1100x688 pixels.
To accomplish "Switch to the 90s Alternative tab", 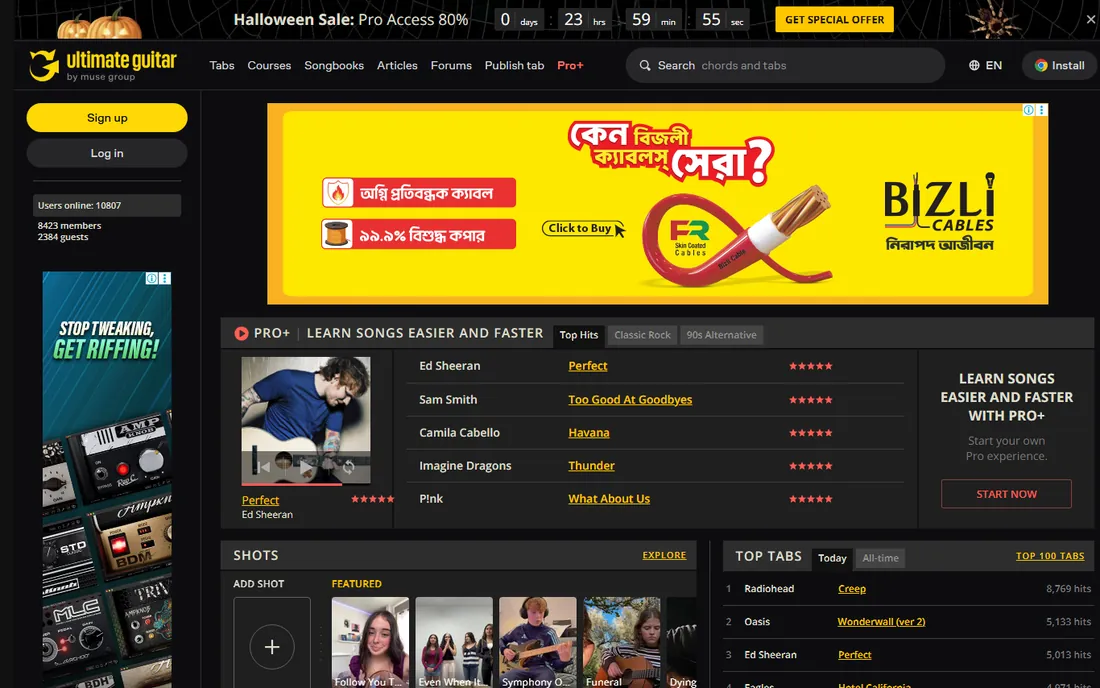I will pos(721,335).
